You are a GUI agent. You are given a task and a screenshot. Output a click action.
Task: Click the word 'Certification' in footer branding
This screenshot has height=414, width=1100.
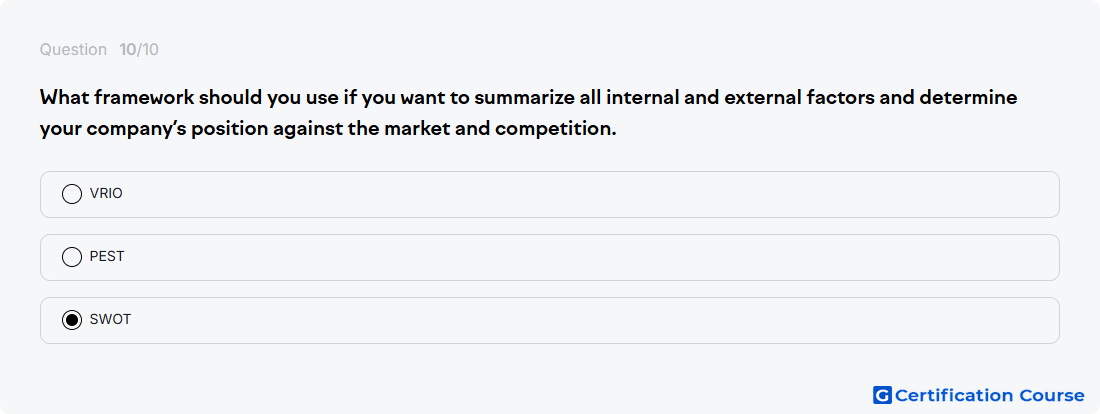(x=955, y=395)
